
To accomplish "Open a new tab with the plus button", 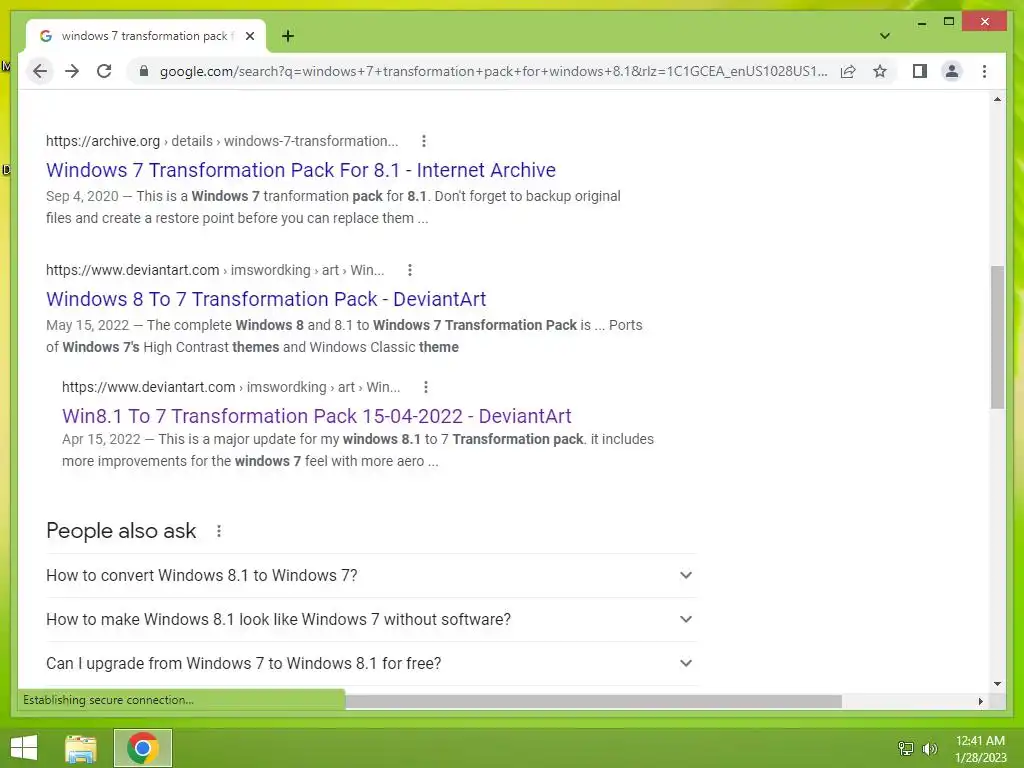I will point(288,36).
